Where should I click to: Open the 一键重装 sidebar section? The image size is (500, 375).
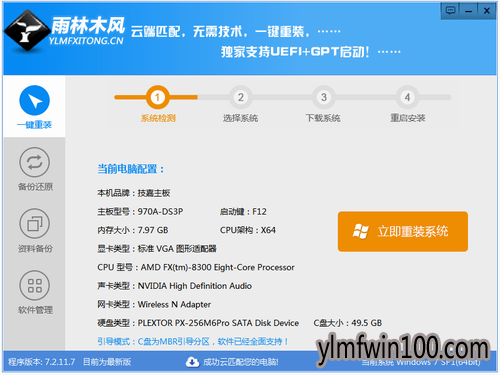(34, 107)
